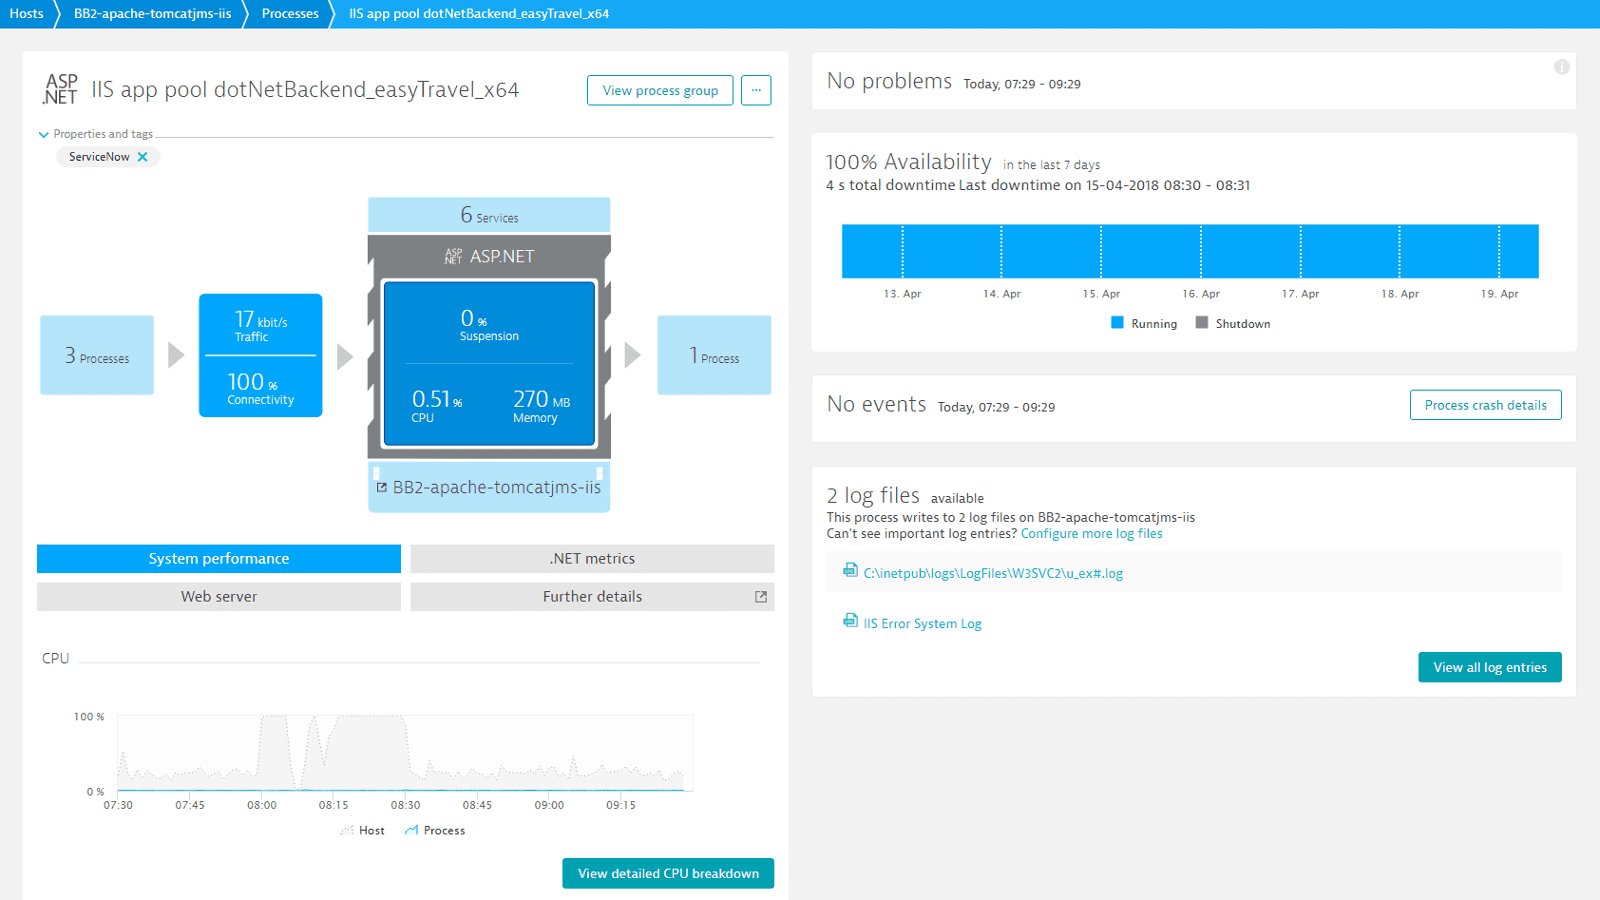Toggle Running legend in availability chart
The image size is (1600, 900).
[x=1144, y=324]
